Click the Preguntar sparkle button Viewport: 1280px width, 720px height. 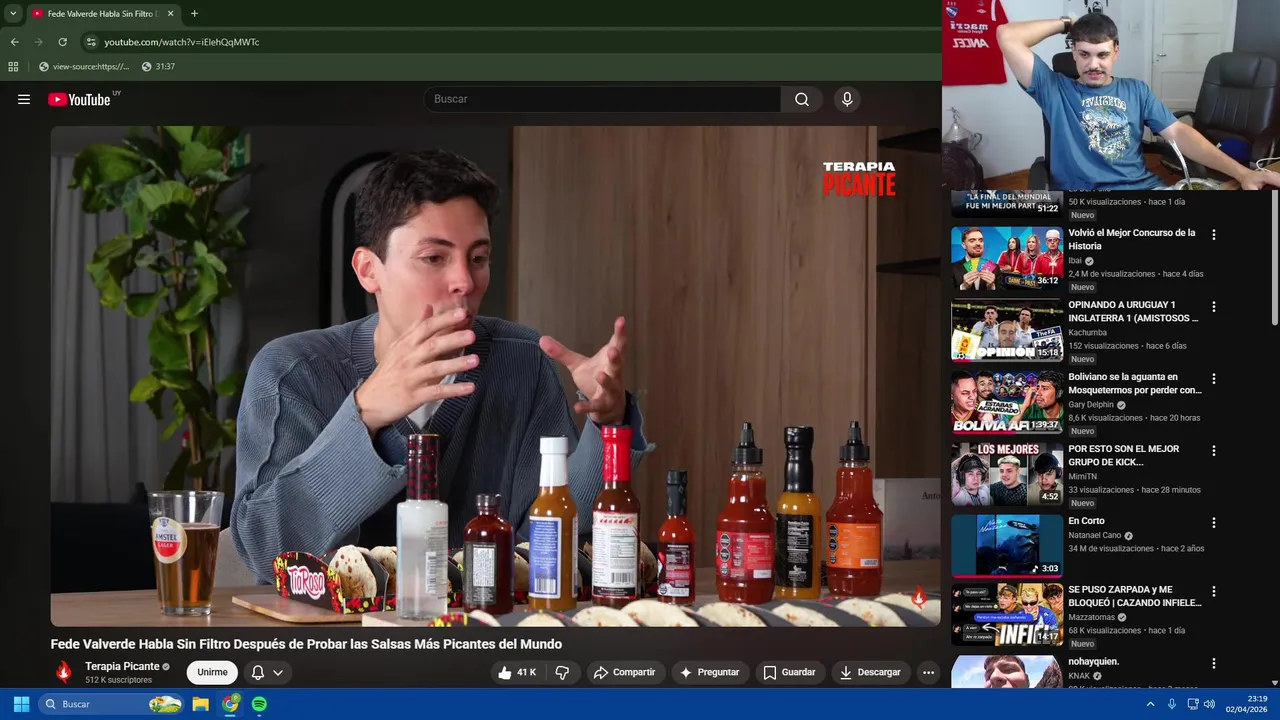709,672
